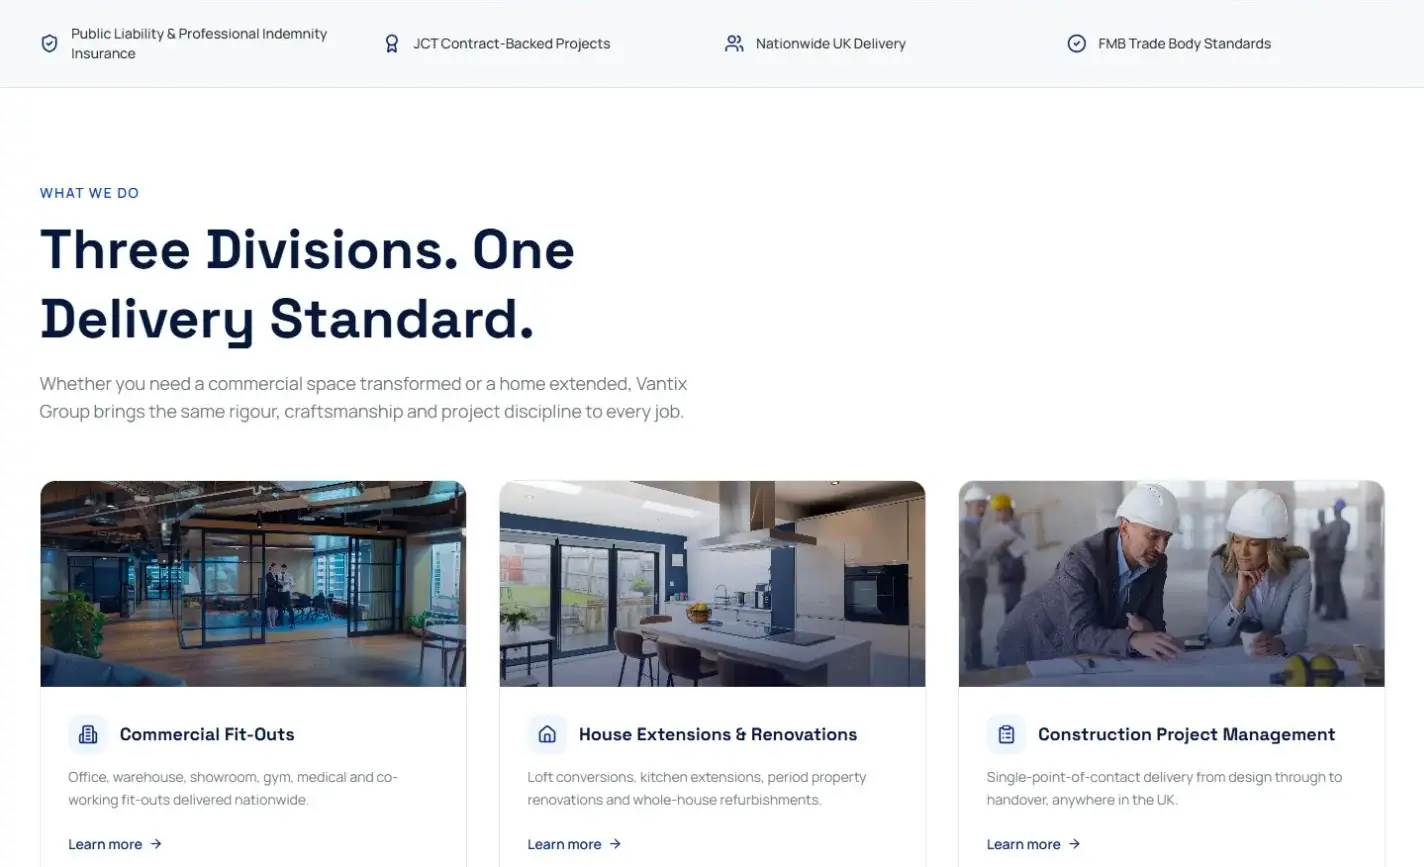The height and width of the screenshot is (867, 1424).
Task: Click the 'JCT Contract-Backed Projects' text
Action: (511, 44)
